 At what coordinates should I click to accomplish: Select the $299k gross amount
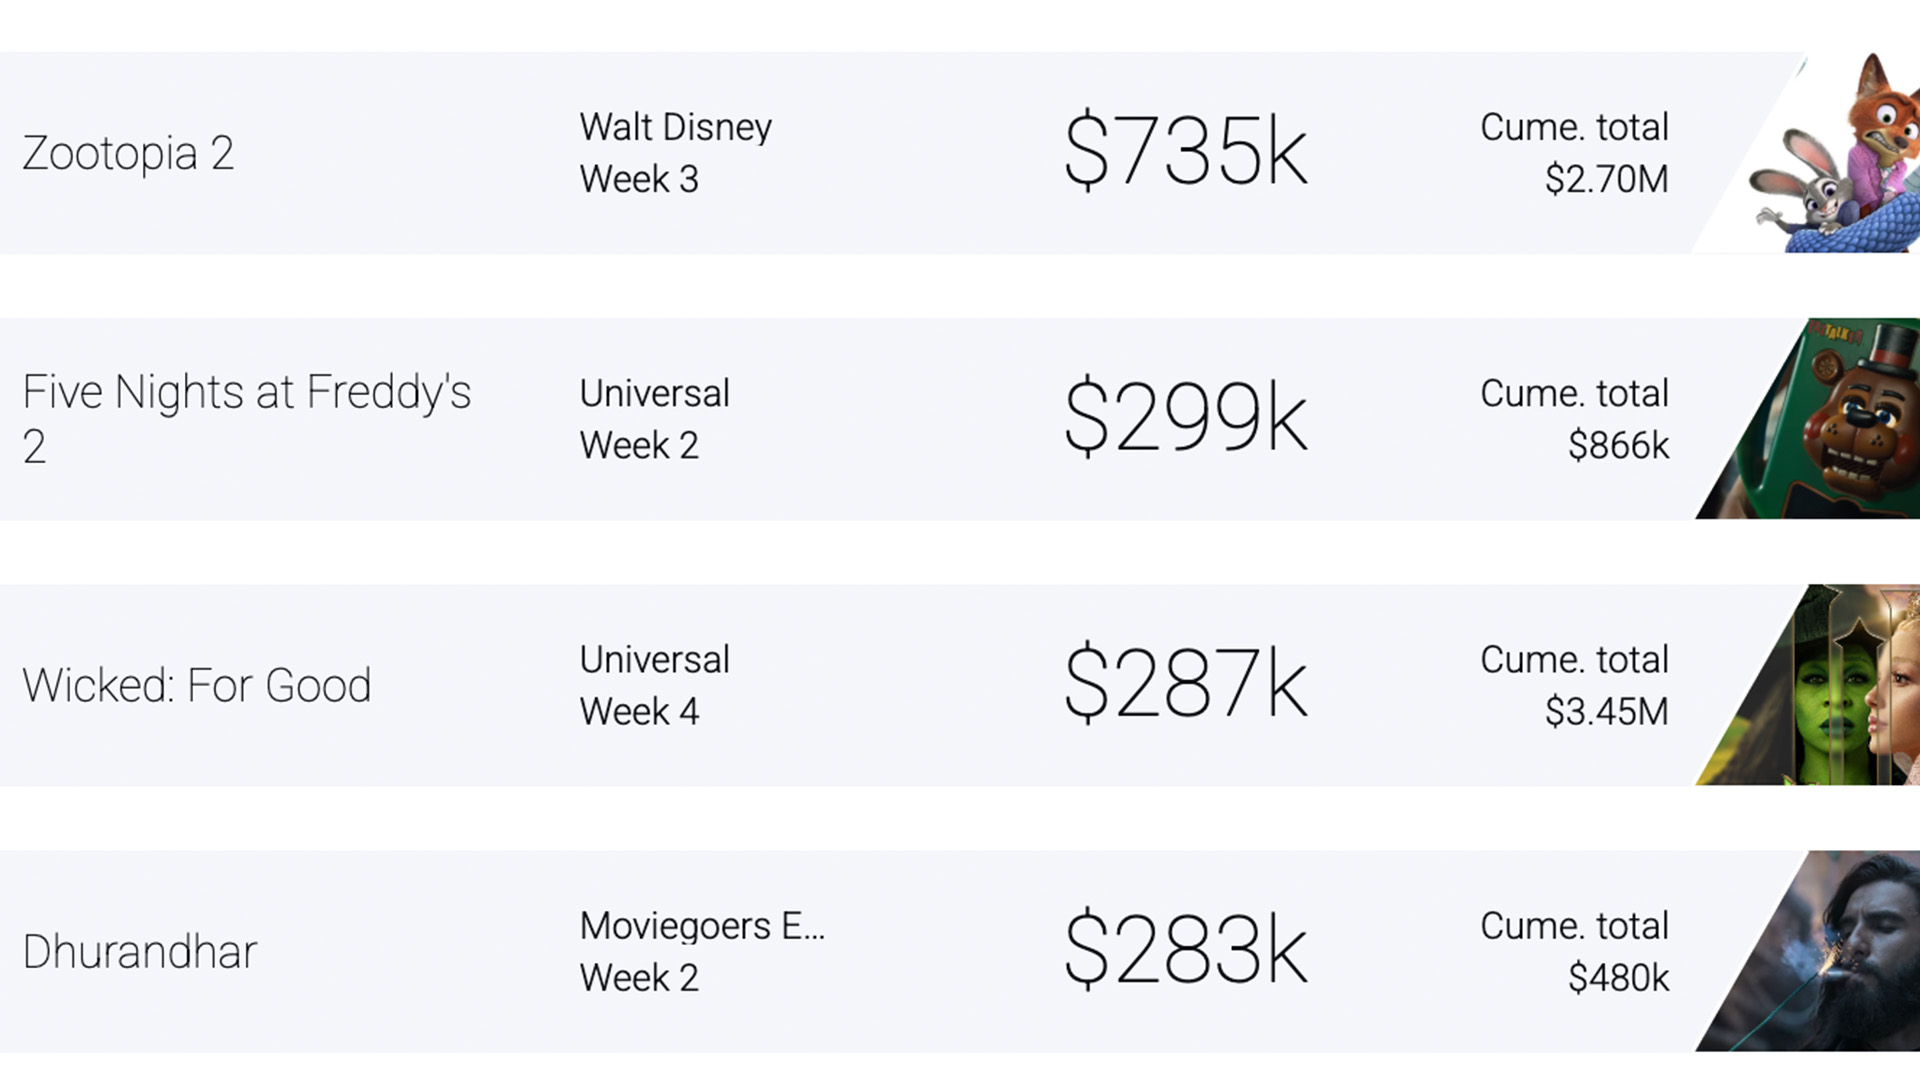(1186, 418)
